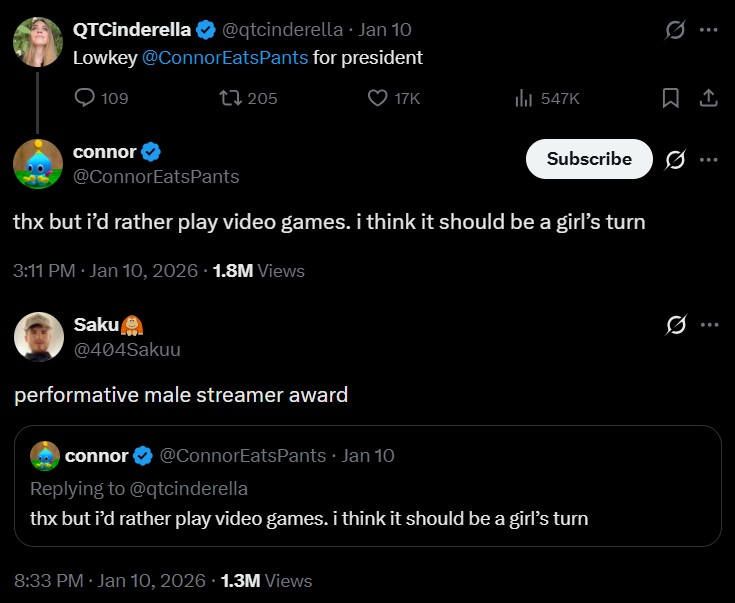Screen dimensions: 735x603
Task: Open QTCinderella's profile picture
Action: 38,42
